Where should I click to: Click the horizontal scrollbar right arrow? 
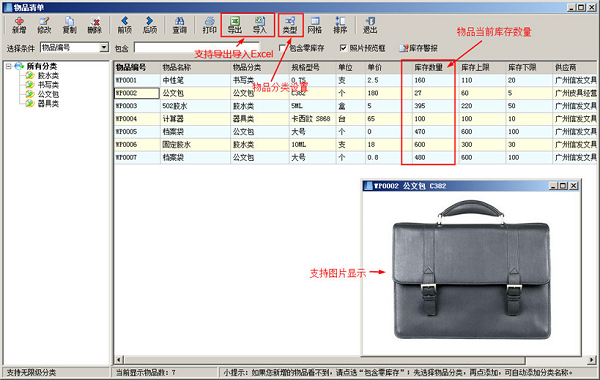coord(592,360)
